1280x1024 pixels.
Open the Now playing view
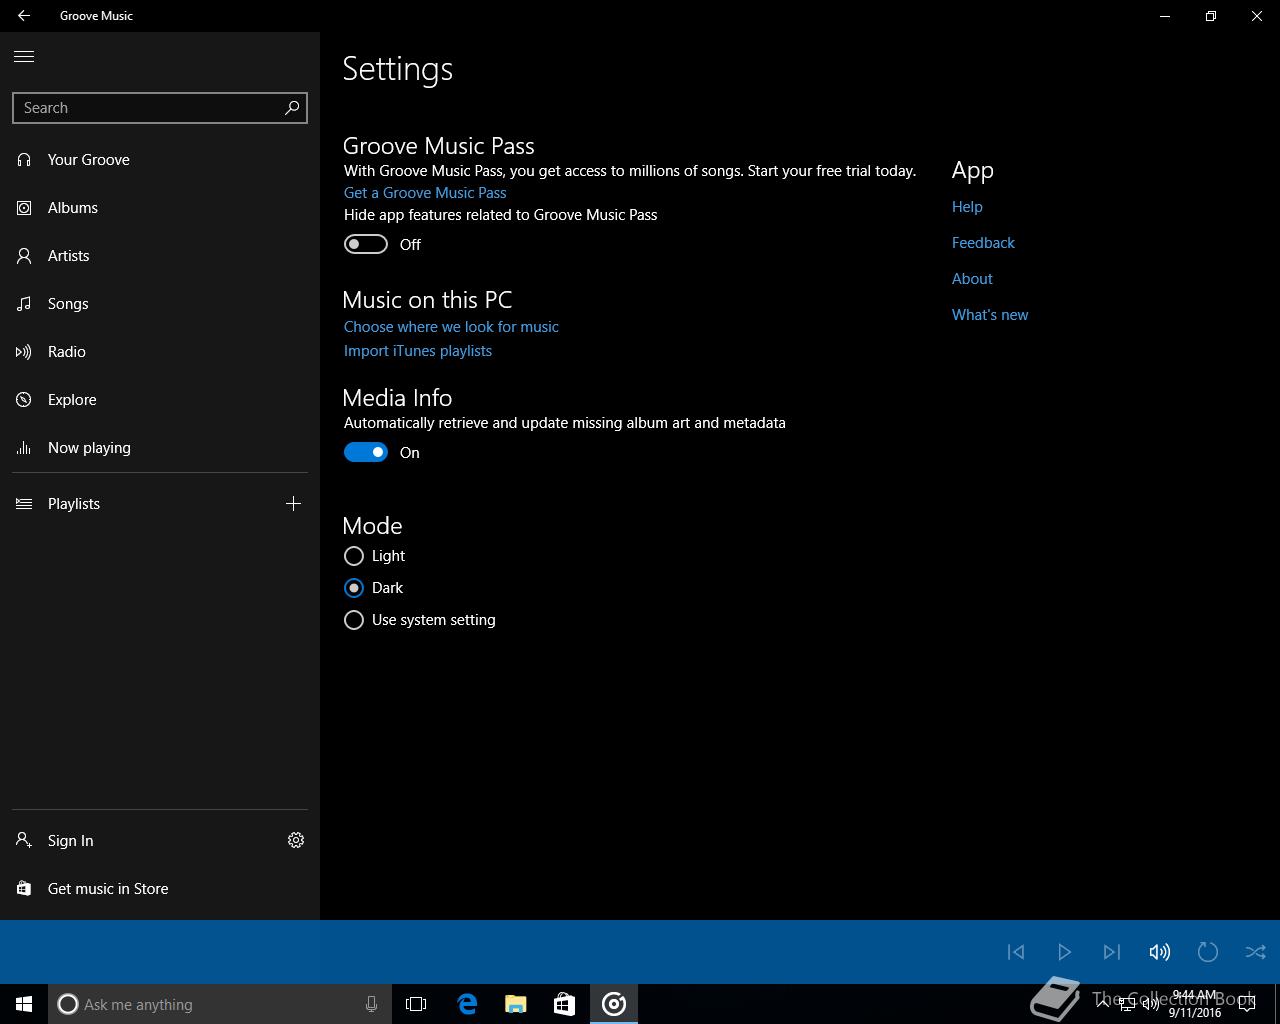[160, 448]
